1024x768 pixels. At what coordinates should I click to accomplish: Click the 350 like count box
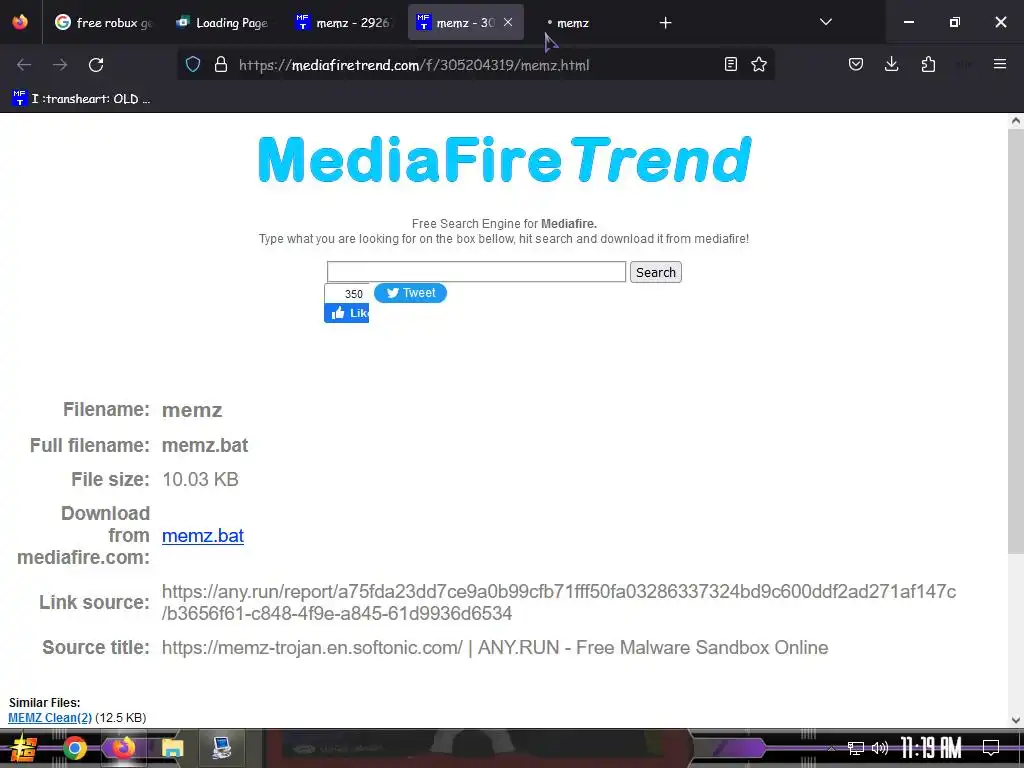point(347,293)
